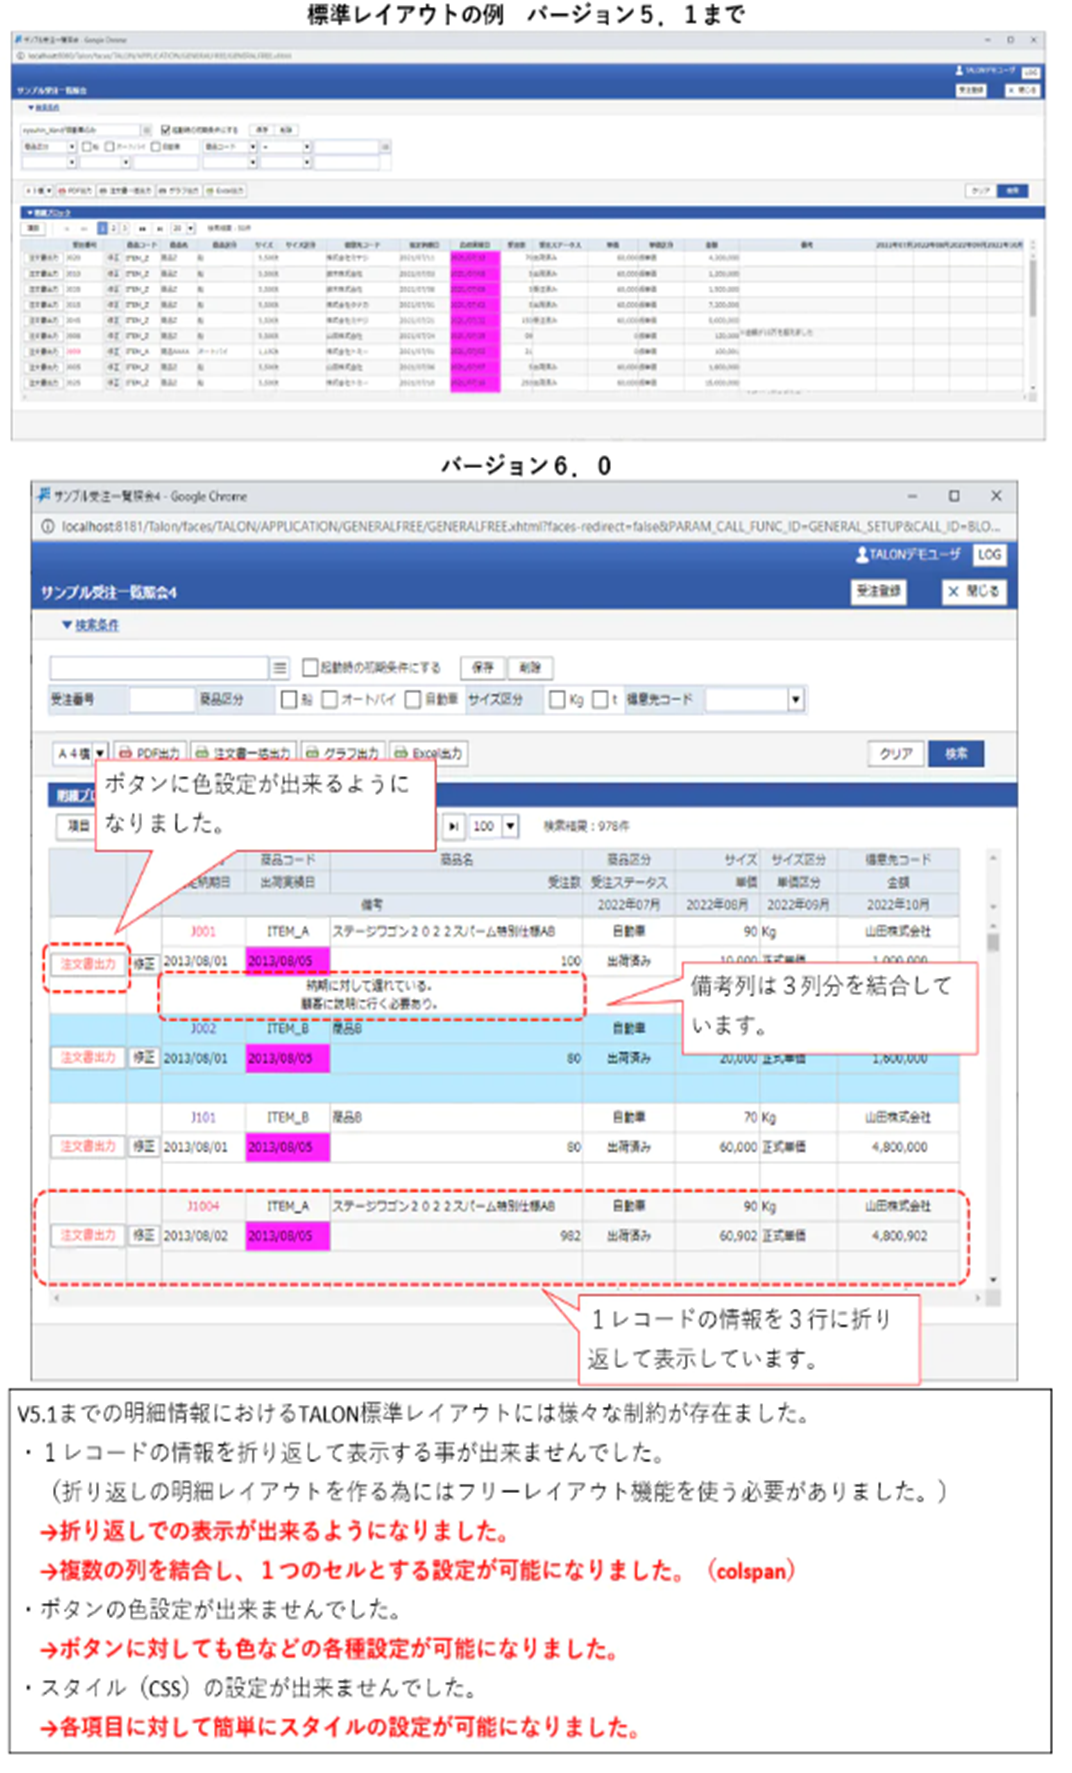Click amount 4,800,902 in J1004 row
This screenshot has width=1072, height=1773.
point(900,1236)
